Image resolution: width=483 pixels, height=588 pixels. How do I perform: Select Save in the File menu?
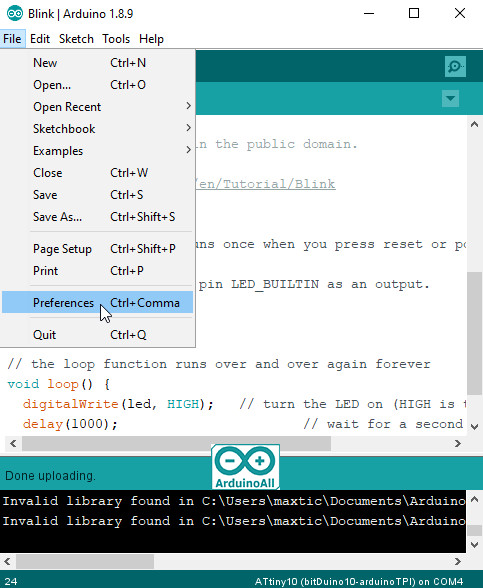click(98, 195)
